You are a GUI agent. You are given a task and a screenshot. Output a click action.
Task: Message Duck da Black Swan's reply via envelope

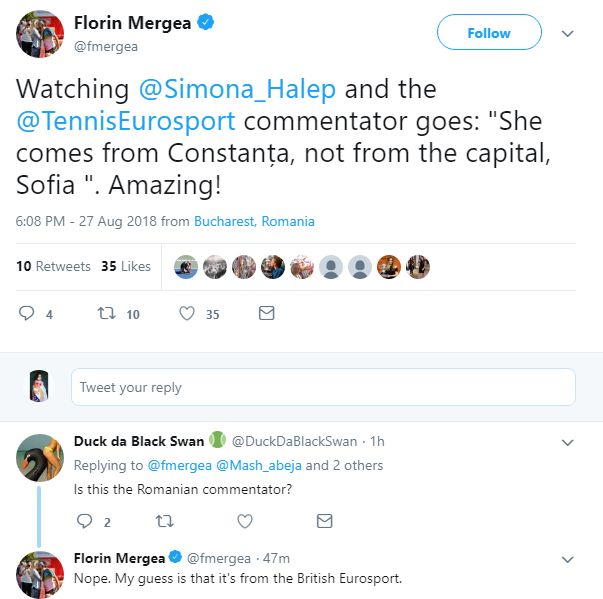tap(324, 521)
